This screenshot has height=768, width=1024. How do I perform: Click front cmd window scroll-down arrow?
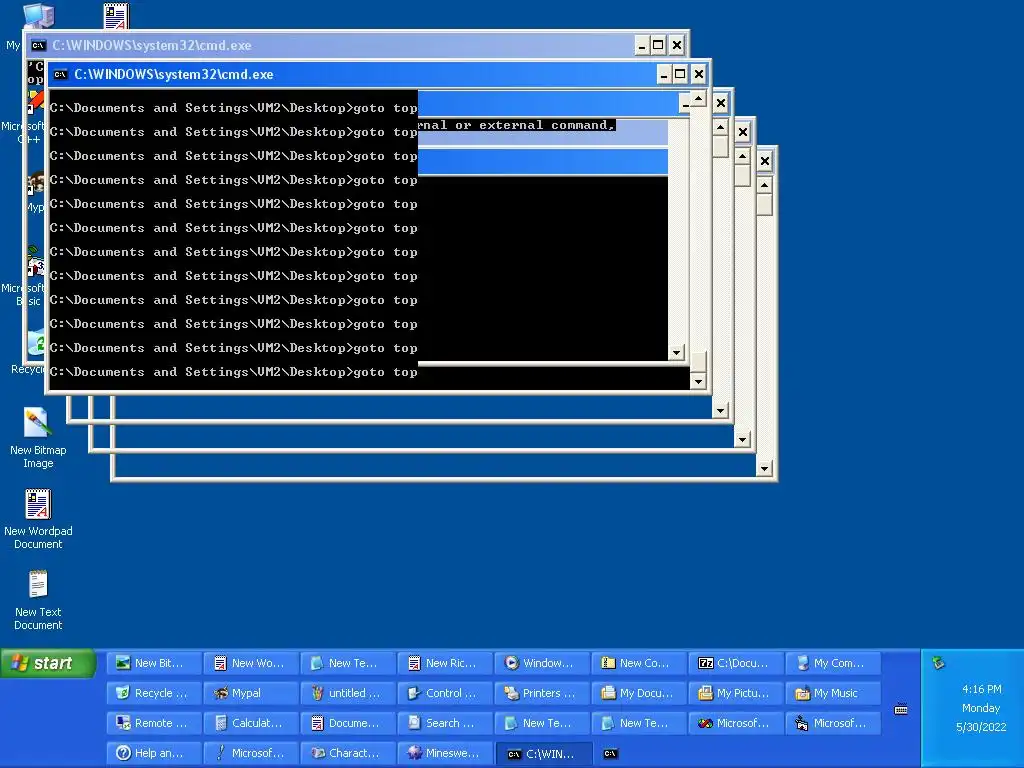pos(698,381)
